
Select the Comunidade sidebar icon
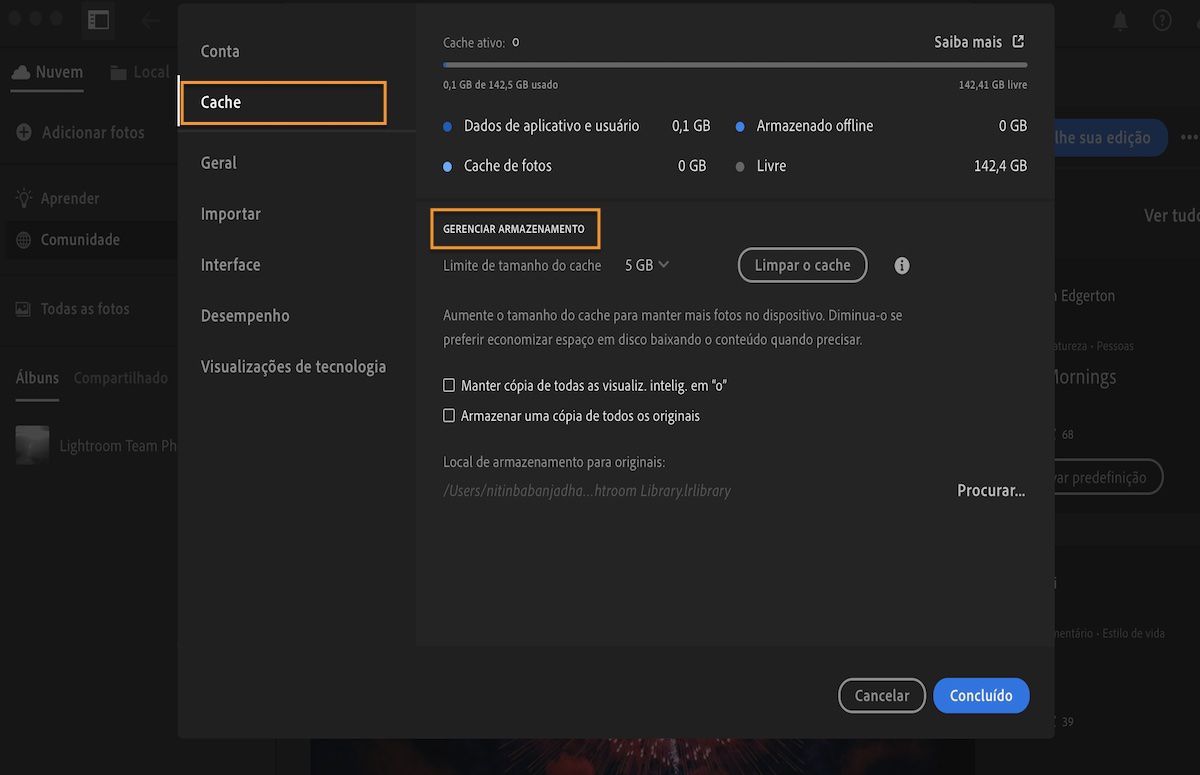pos(21,239)
